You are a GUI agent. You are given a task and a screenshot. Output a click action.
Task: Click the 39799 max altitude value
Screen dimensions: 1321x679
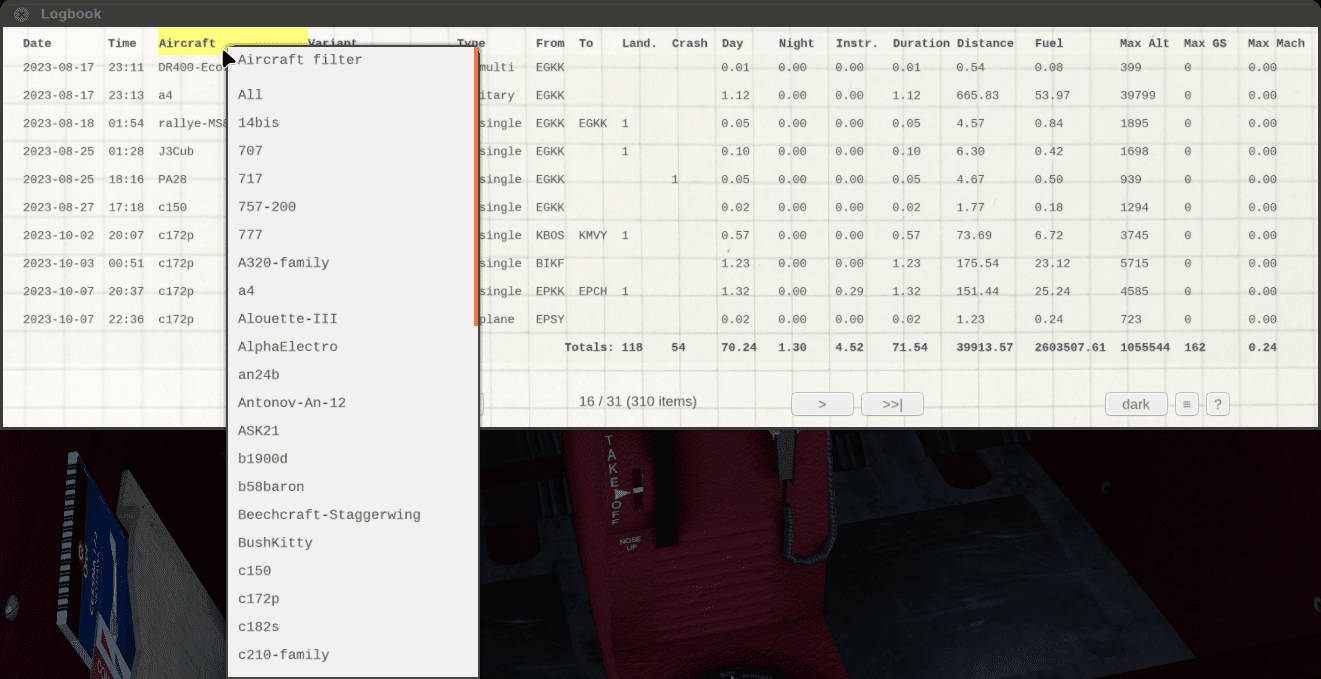coord(1138,95)
